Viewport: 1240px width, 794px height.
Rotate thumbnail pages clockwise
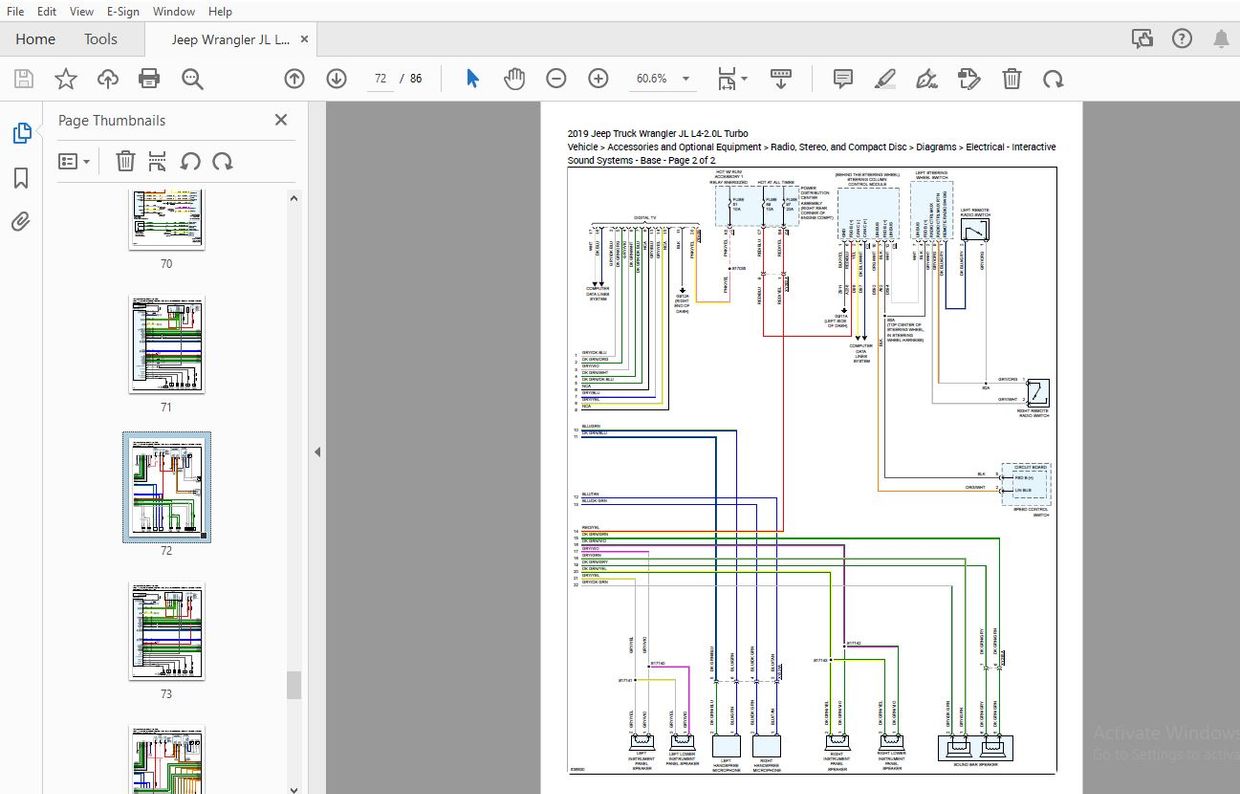tap(222, 161)
